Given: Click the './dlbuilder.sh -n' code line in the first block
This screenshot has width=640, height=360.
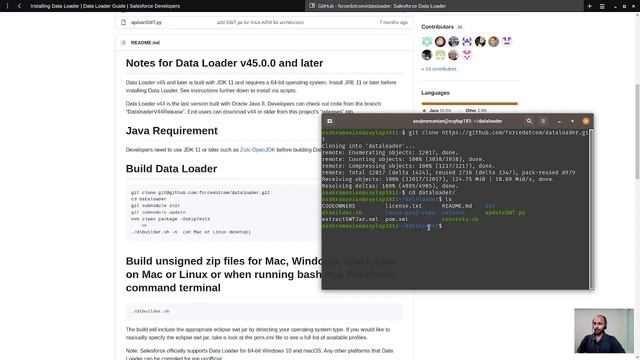Looking at the screenshot, I should click(191, 232).
